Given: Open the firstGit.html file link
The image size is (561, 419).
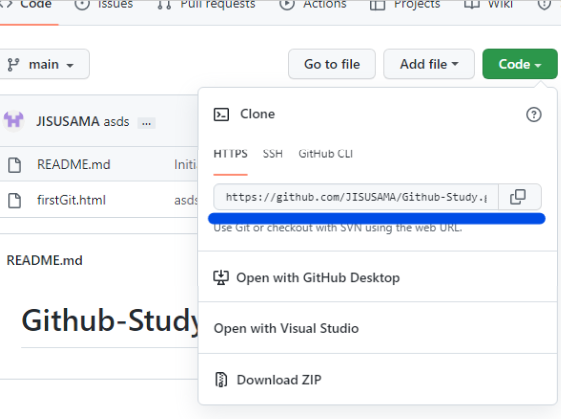Looking at the screenshot, I should click(71, 200).
